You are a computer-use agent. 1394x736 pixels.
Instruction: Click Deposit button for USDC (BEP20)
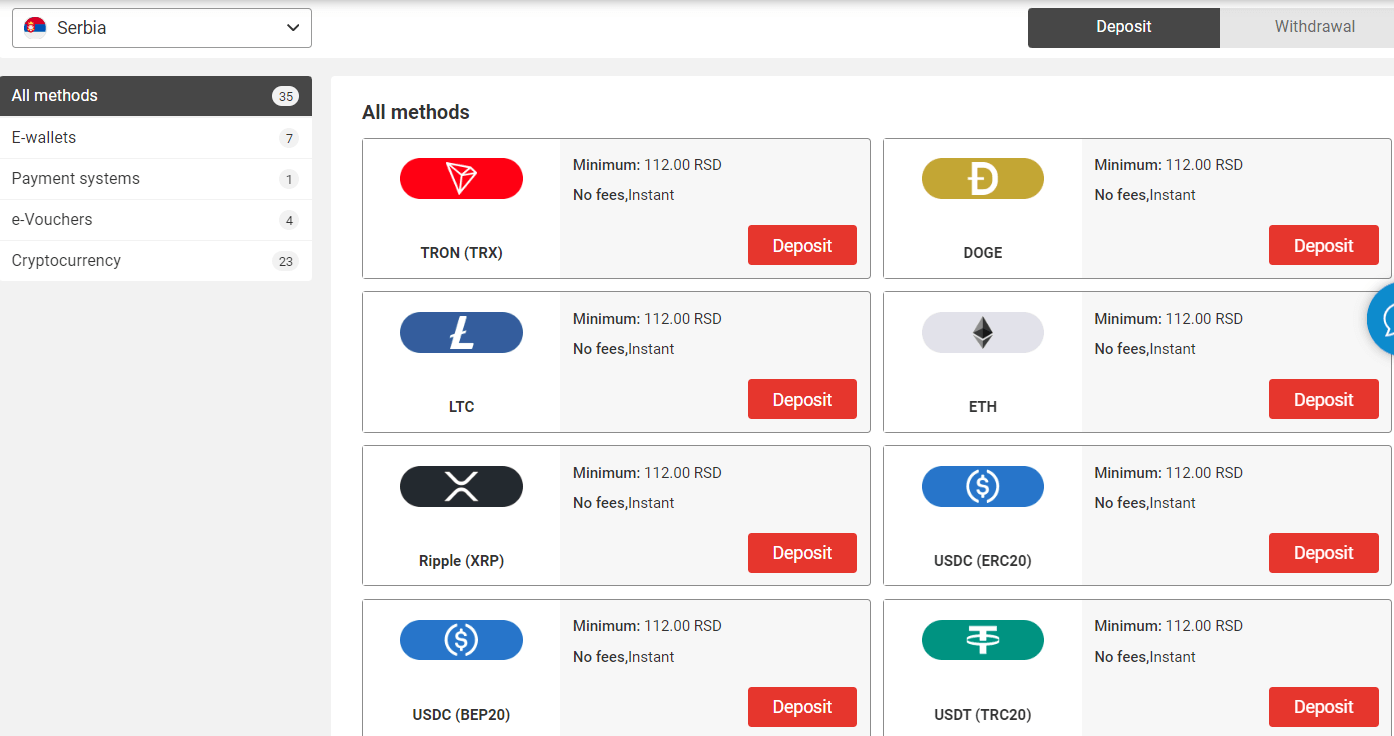(x=802, y=707)
